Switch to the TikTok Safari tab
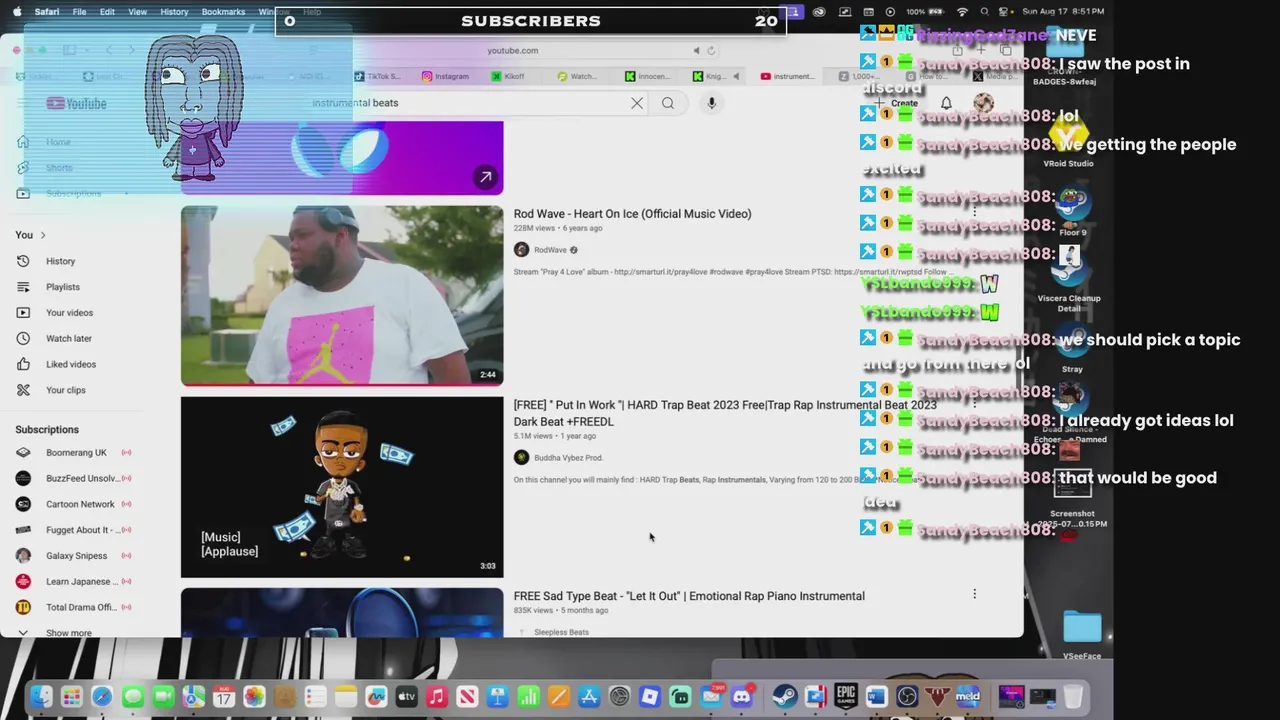The height and width of the screenshot is (720, 1280). (378, 76)
